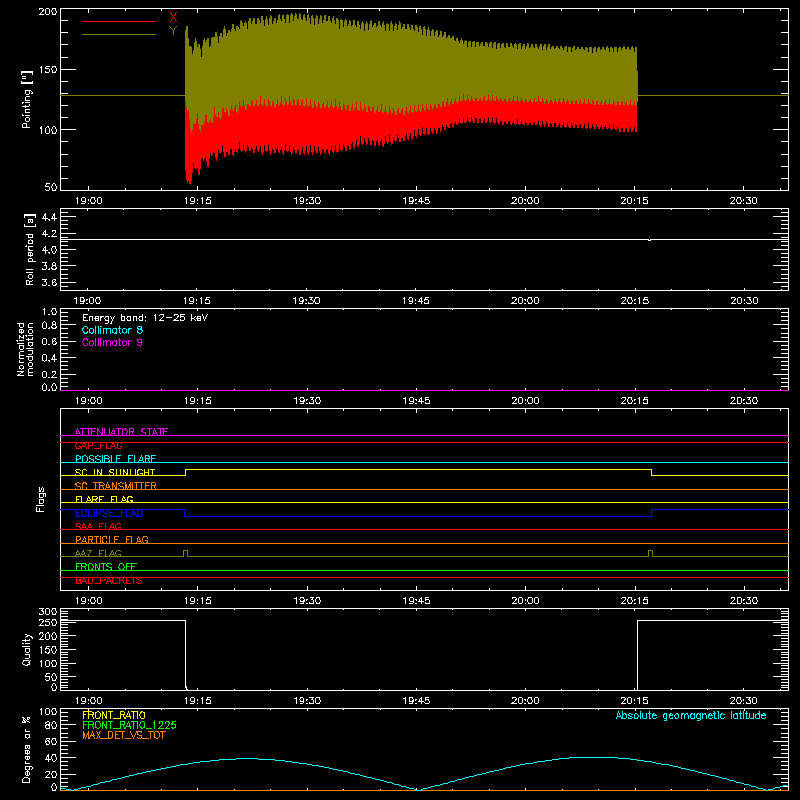
Task: Click the 250 tick on the Quality axis
Action: [48, 623]
